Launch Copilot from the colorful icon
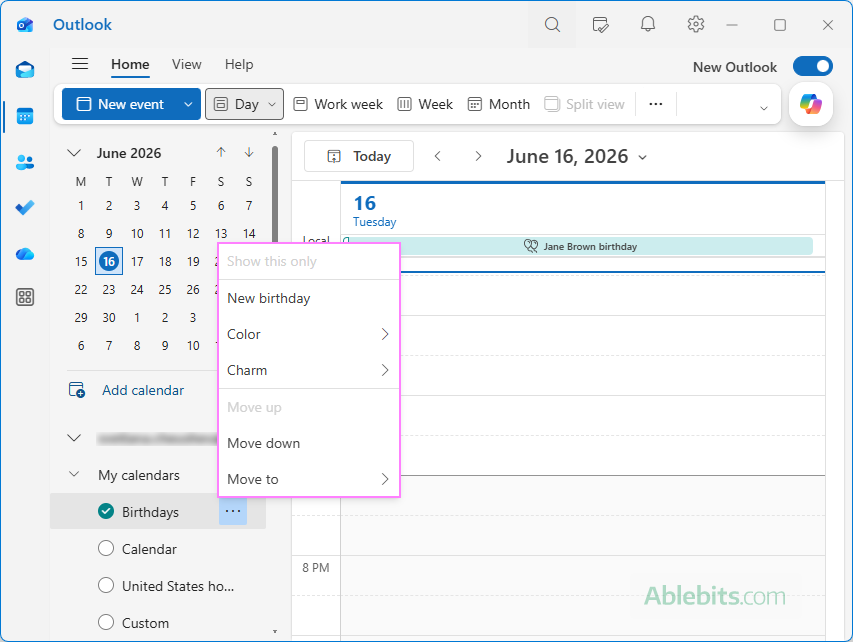This screenshot has height=642, width=853. 811,104
